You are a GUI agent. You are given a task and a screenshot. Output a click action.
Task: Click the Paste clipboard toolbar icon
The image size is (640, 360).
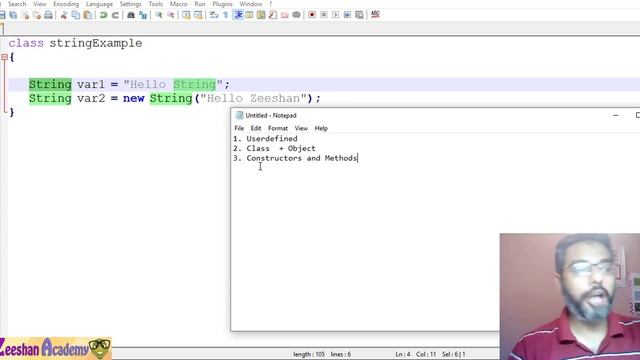point(87,15)
